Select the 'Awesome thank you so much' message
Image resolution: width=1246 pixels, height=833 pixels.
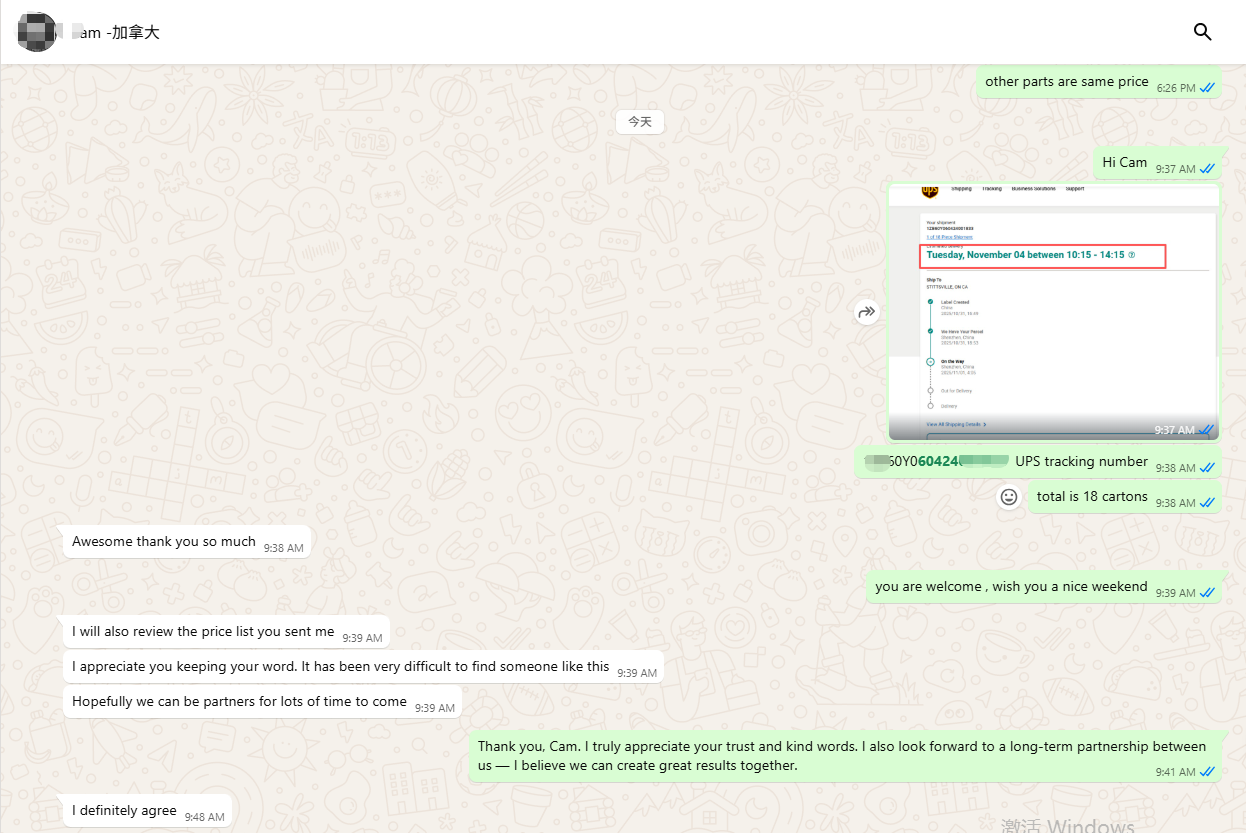164,542
